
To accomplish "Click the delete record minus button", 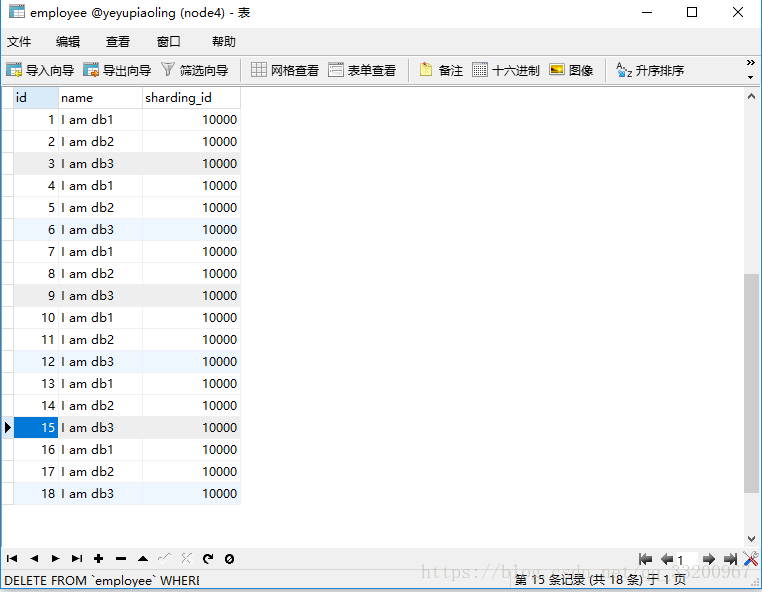I will (120, 559).
